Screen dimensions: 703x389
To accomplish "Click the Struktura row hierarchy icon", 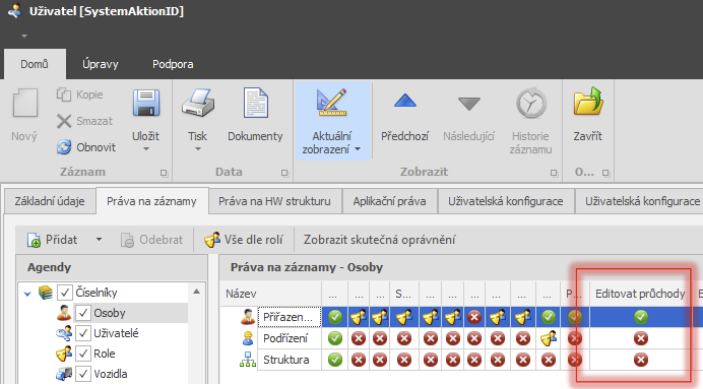I will [x=247, y=360].
